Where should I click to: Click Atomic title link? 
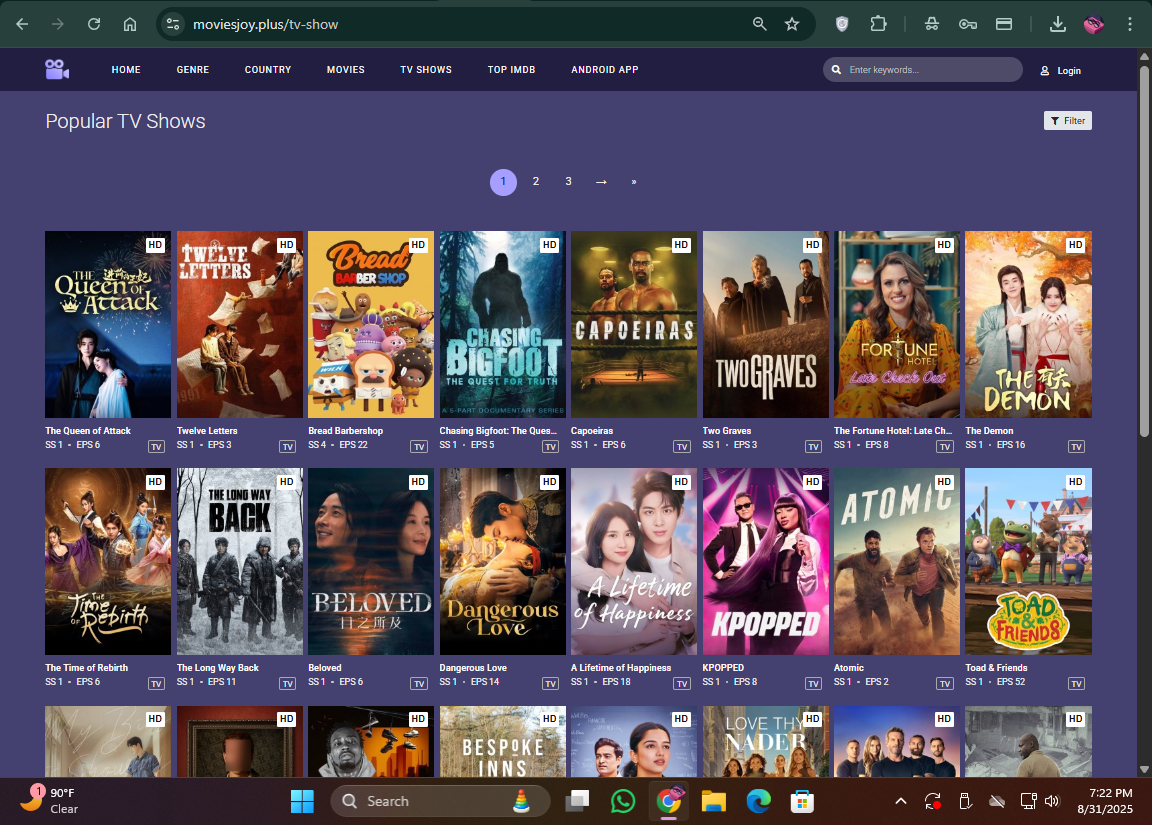849,668
